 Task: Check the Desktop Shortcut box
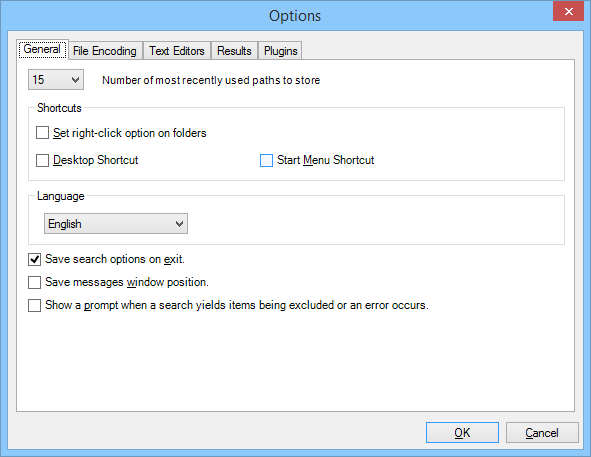point(42,160)
